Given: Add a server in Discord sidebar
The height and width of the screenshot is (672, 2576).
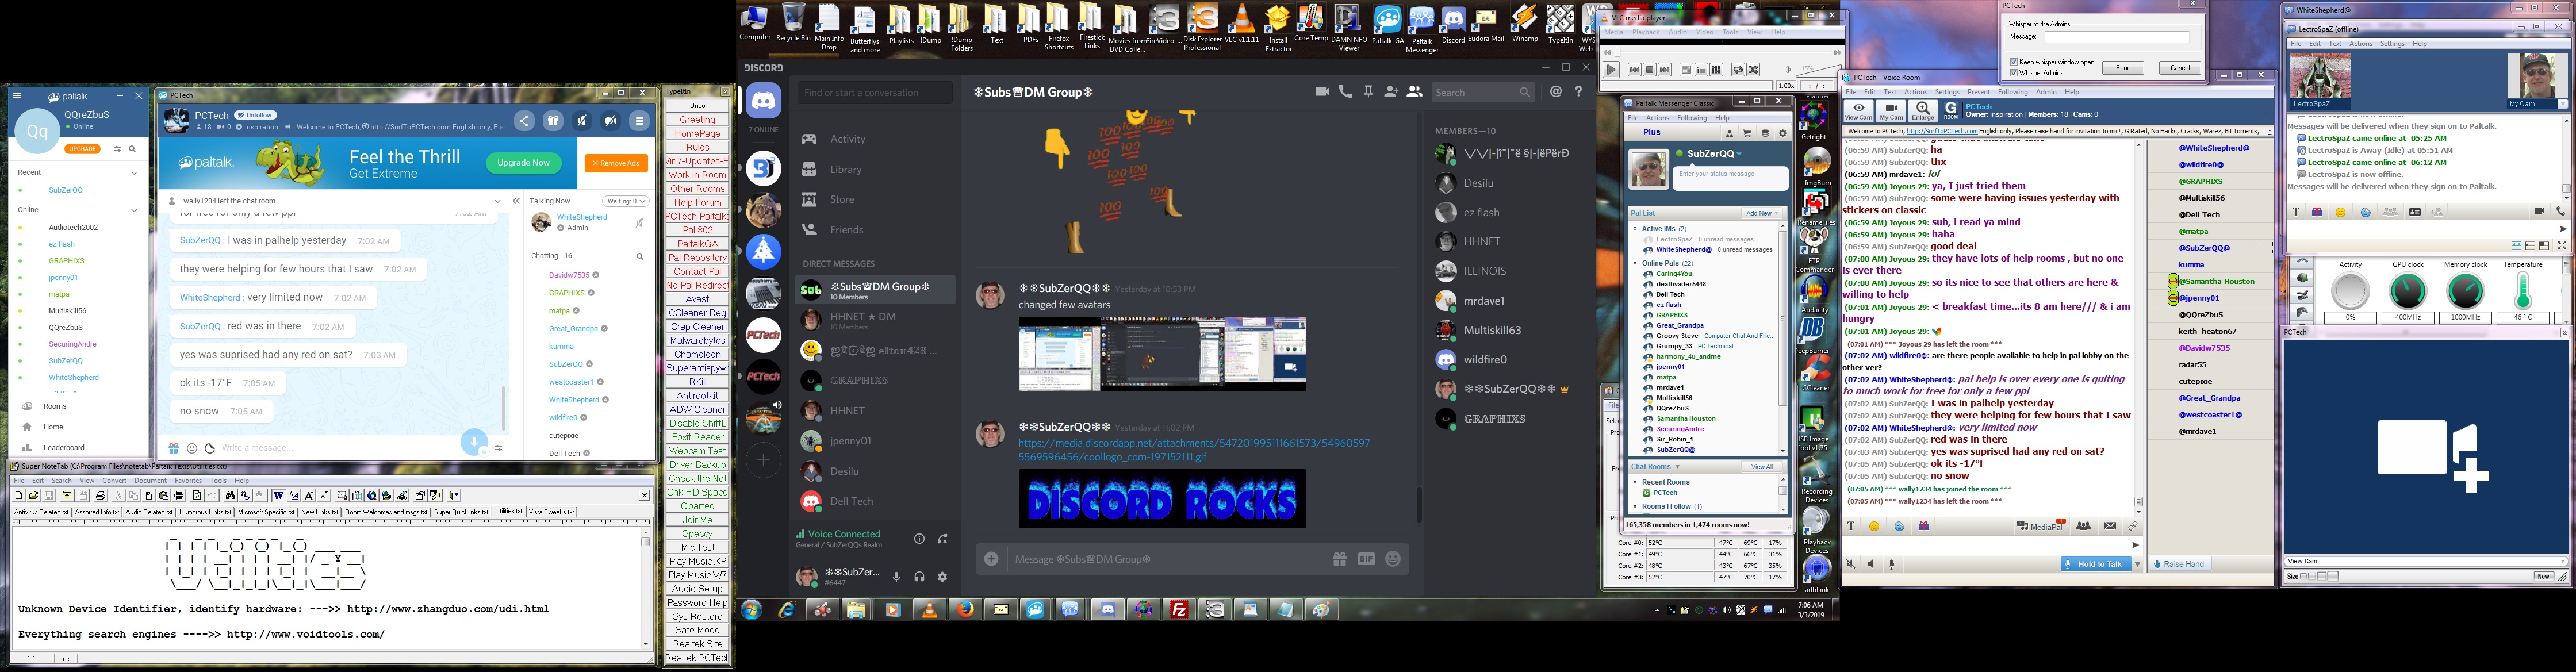Looking at the screenshot, I should pyautogui.click(x=763, y=460).
